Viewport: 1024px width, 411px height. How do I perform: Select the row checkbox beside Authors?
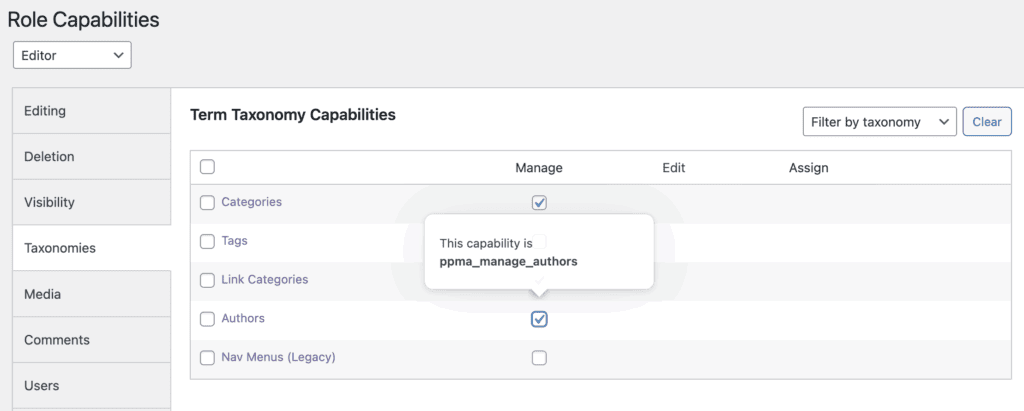(207, 319)
